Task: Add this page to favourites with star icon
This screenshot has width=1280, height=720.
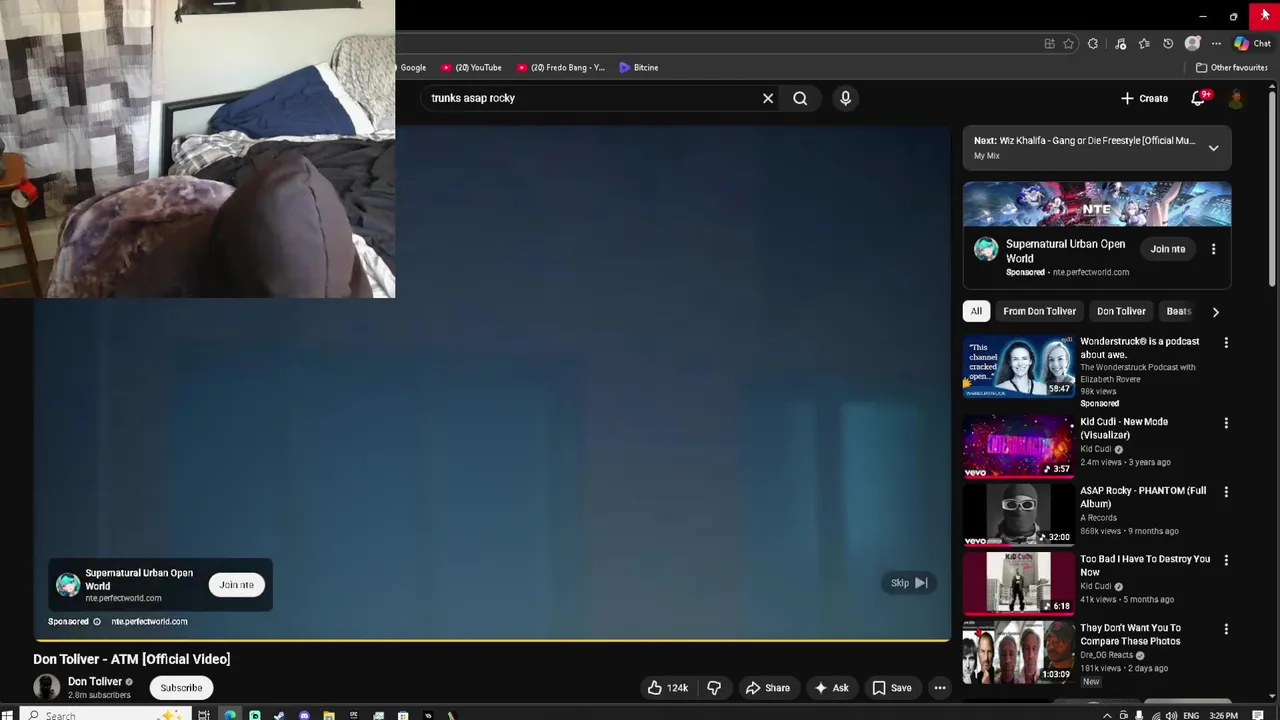Action: [x=1069, y=44]
